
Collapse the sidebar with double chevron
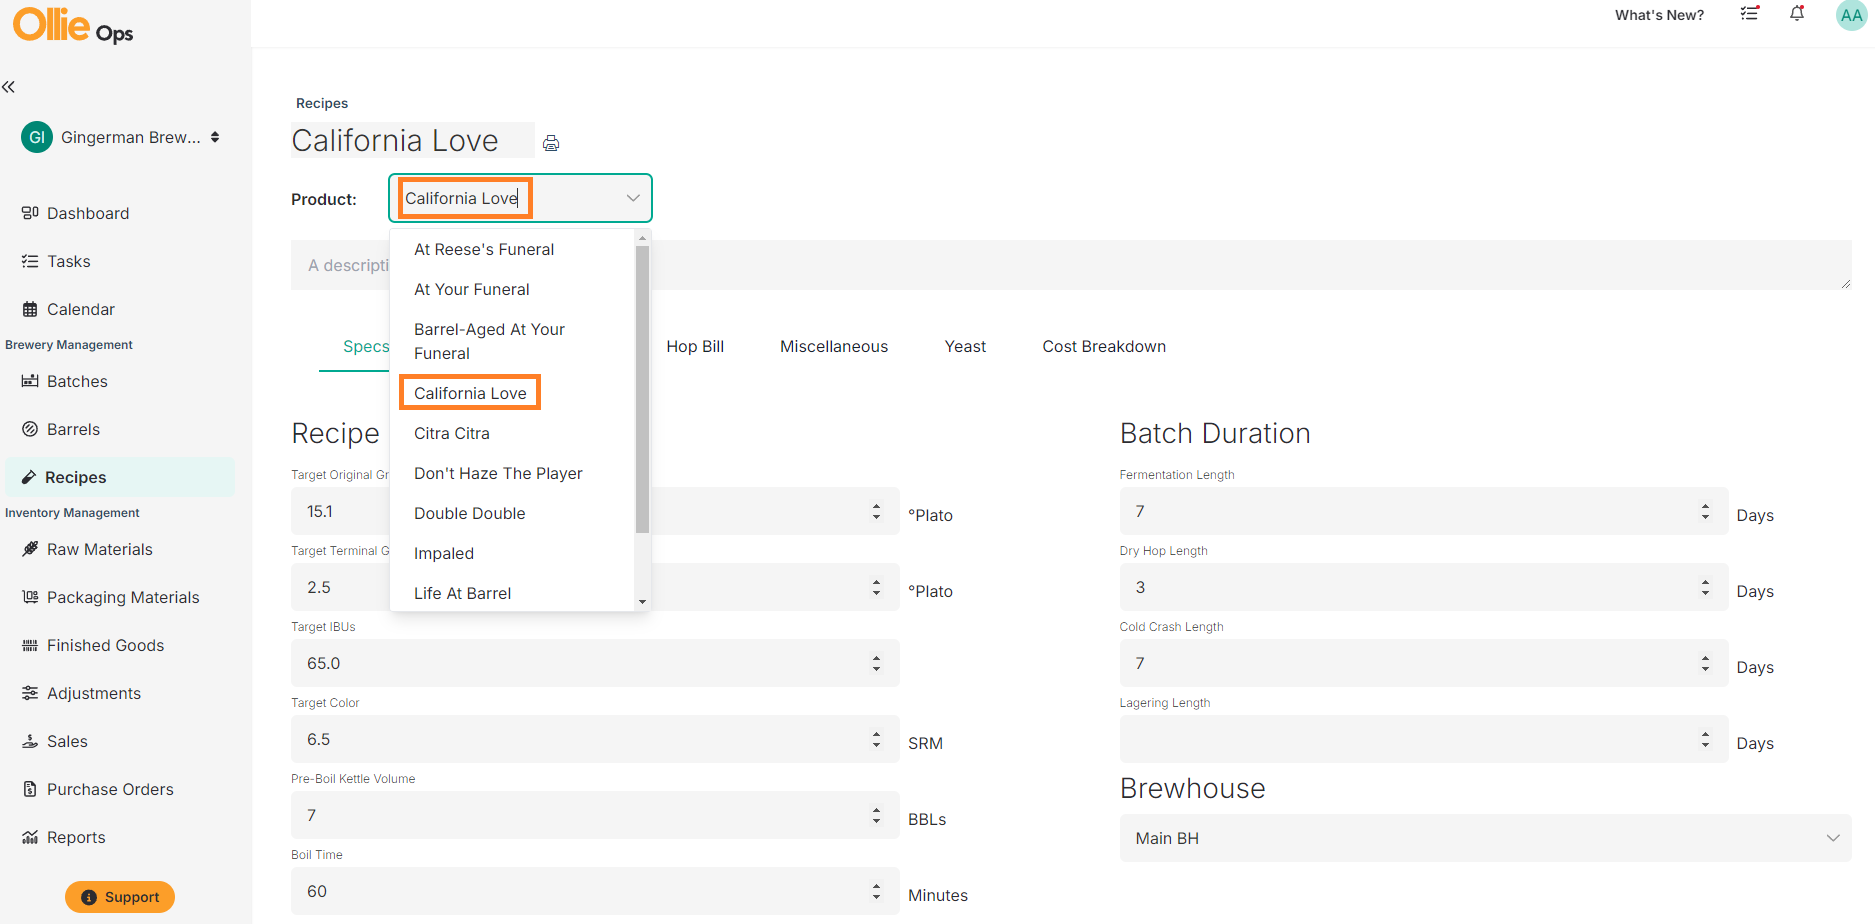pos(9,87)
